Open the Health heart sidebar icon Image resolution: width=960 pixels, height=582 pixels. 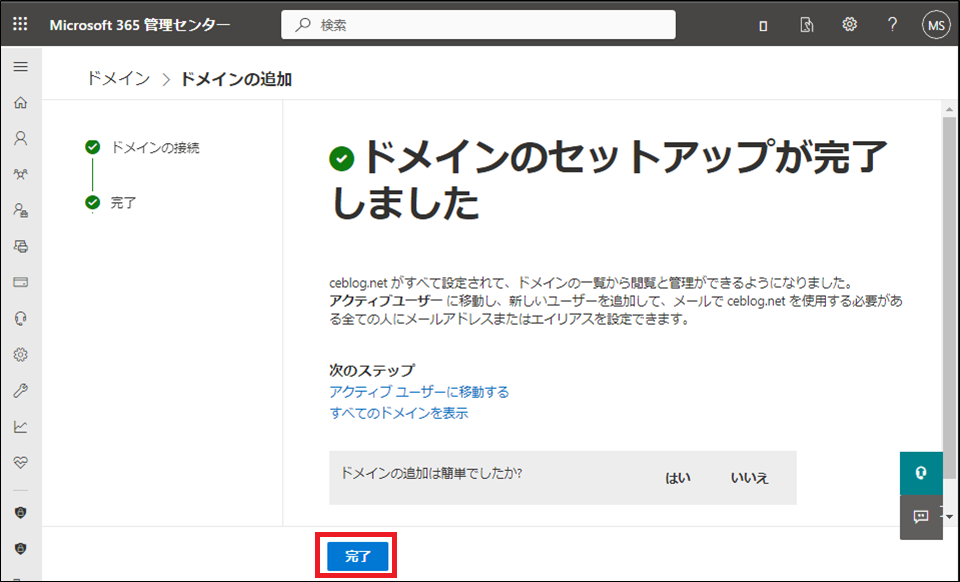(x=20, y=463)
